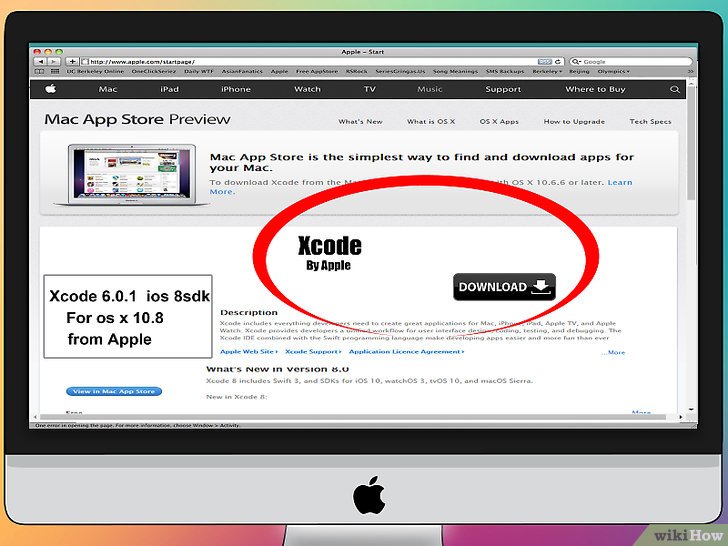The height and width of the screenshot is (546, 728).
Task: Click the plus add-bookmark button
Action: [72, 62]
